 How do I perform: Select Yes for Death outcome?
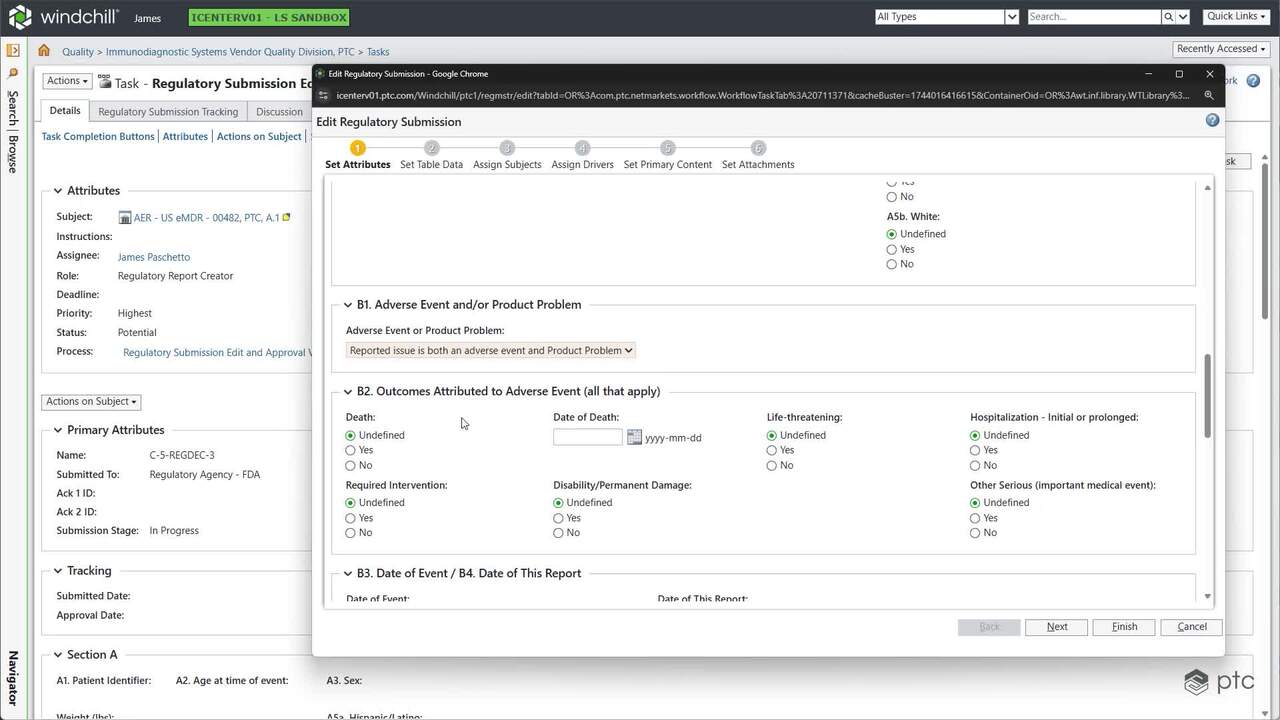click(x=350, y=451)
